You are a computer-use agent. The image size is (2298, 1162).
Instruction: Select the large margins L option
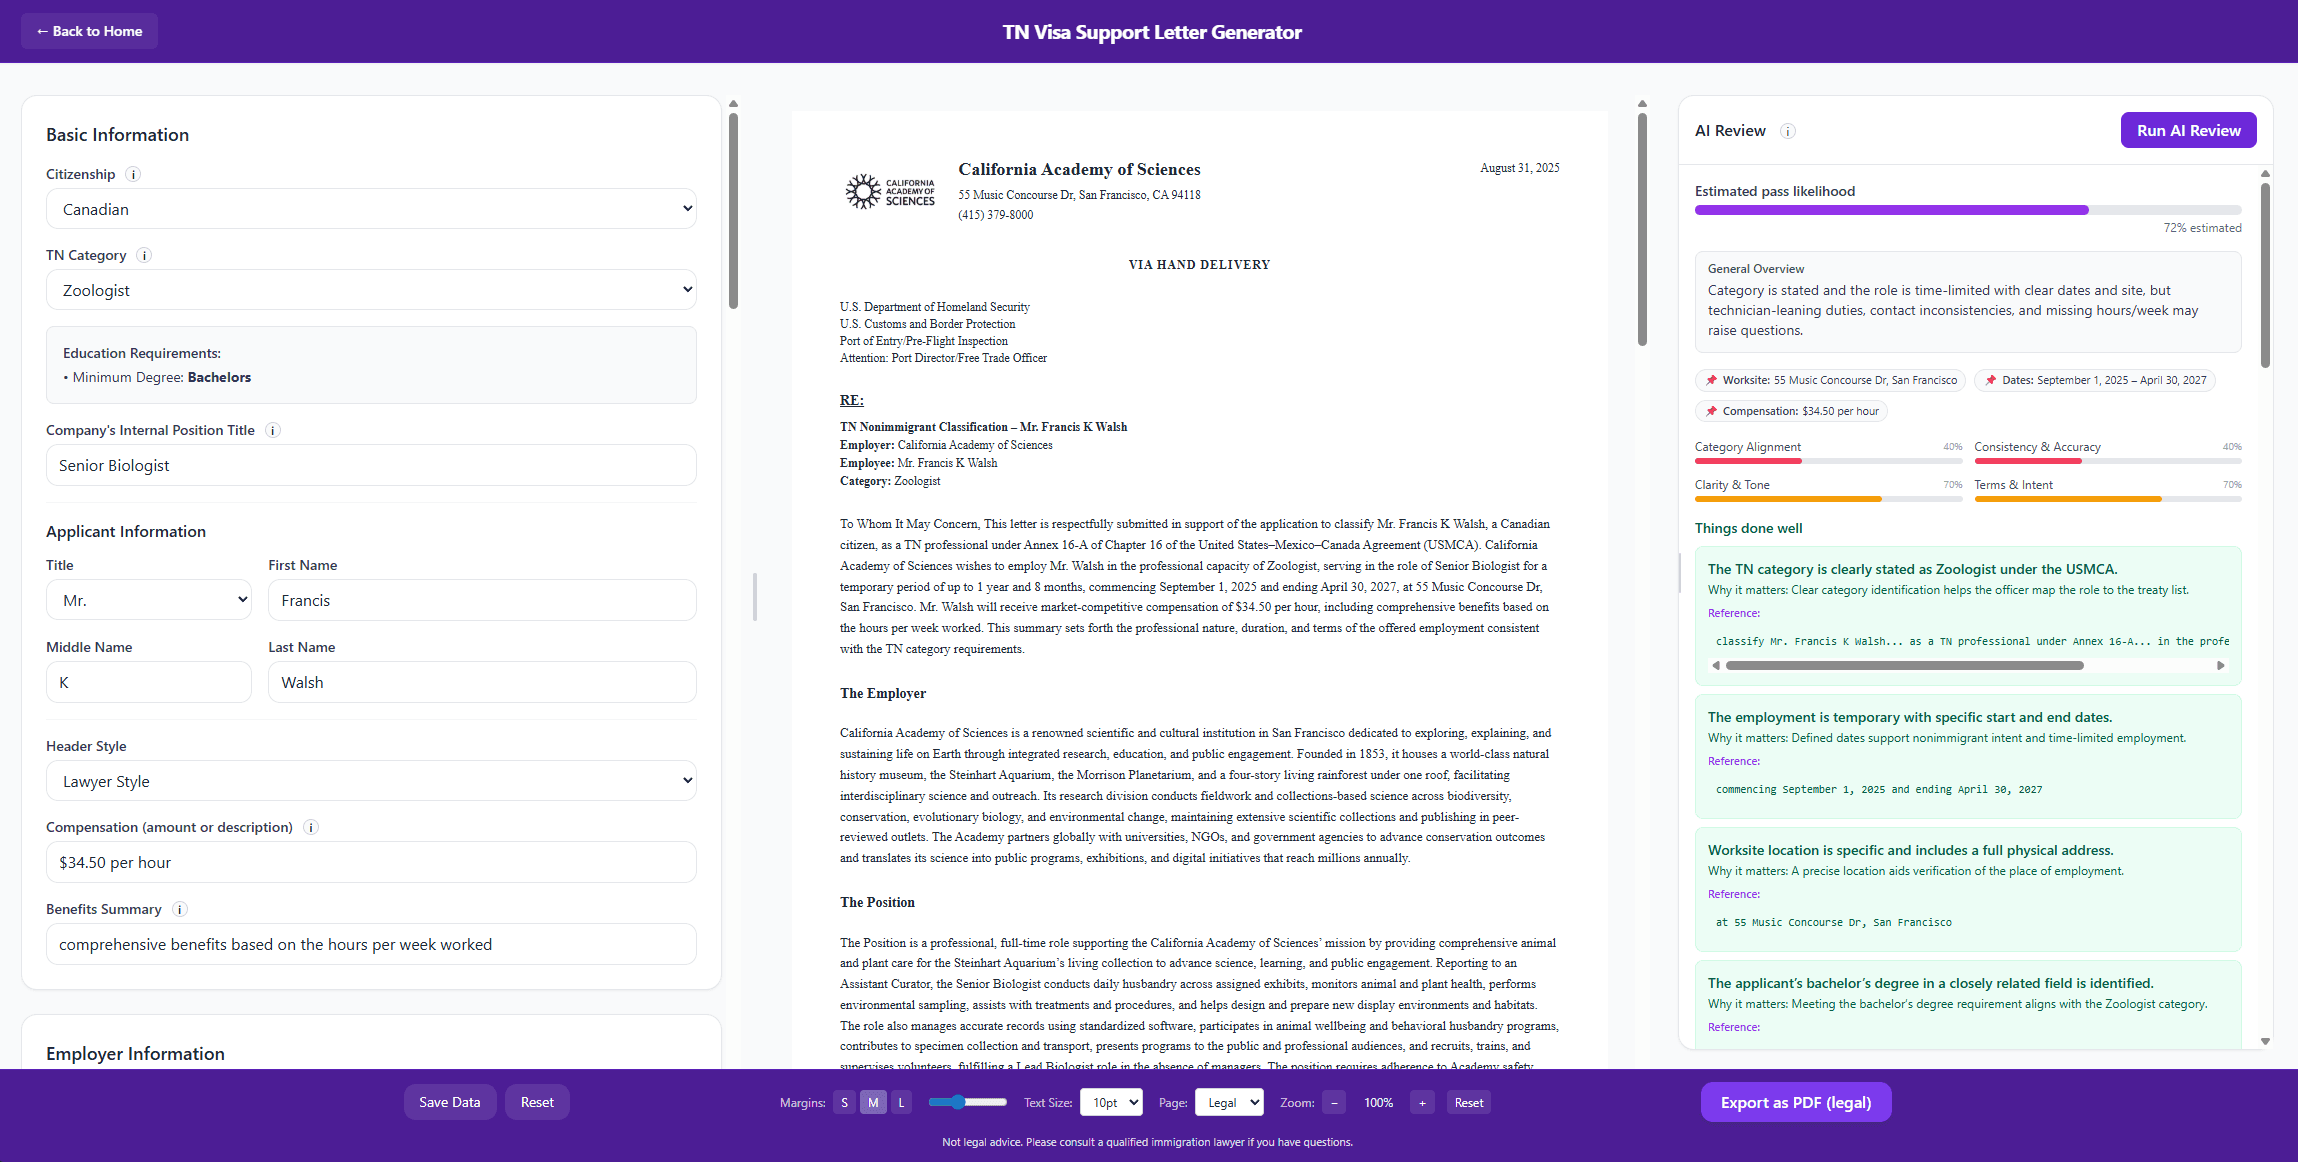click(x=901, y=1102)
